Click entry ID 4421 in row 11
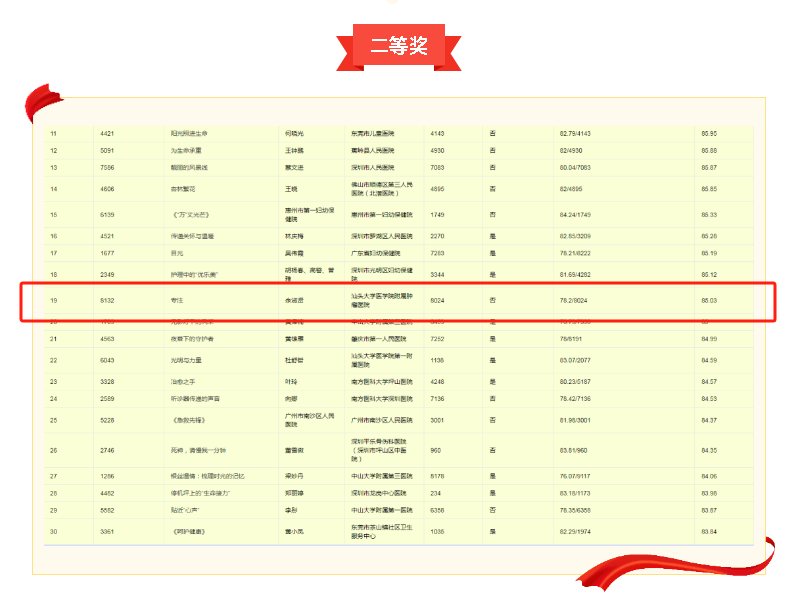The image size is (787, 604). click(x=109, y=133)
